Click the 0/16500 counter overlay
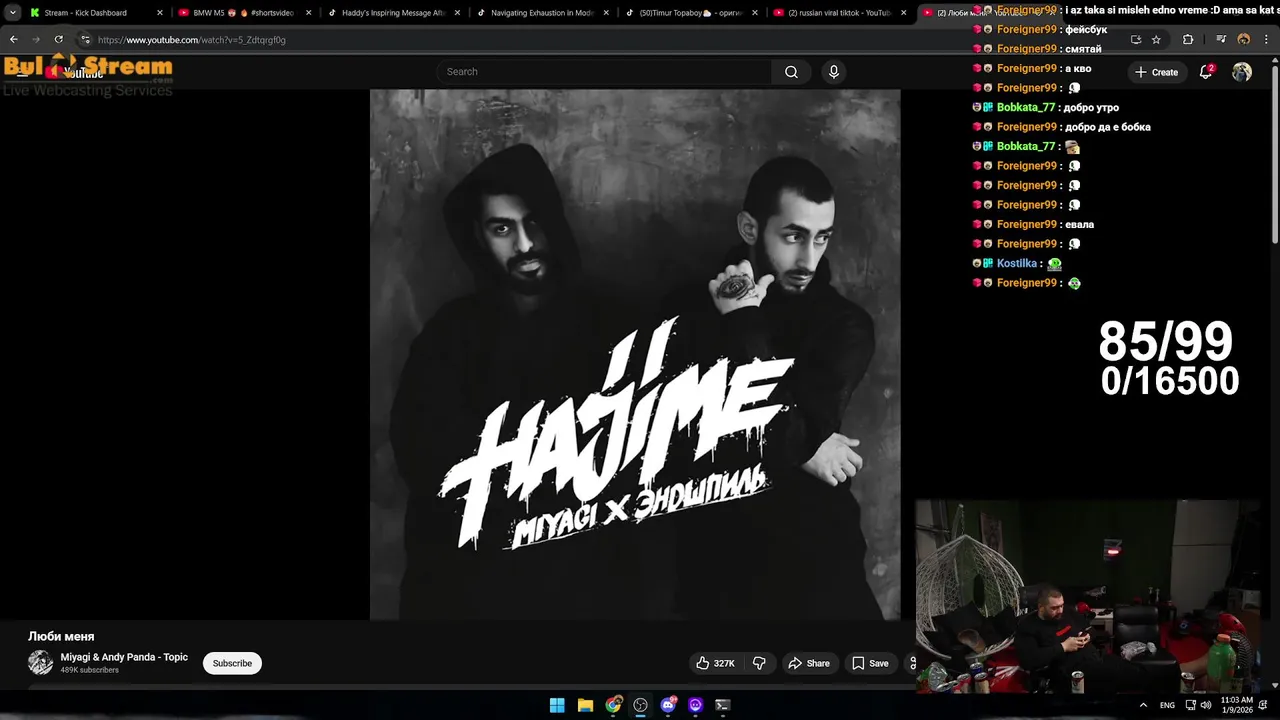This screenshot has width=1280, height=720. click(x=1170, y=381)
